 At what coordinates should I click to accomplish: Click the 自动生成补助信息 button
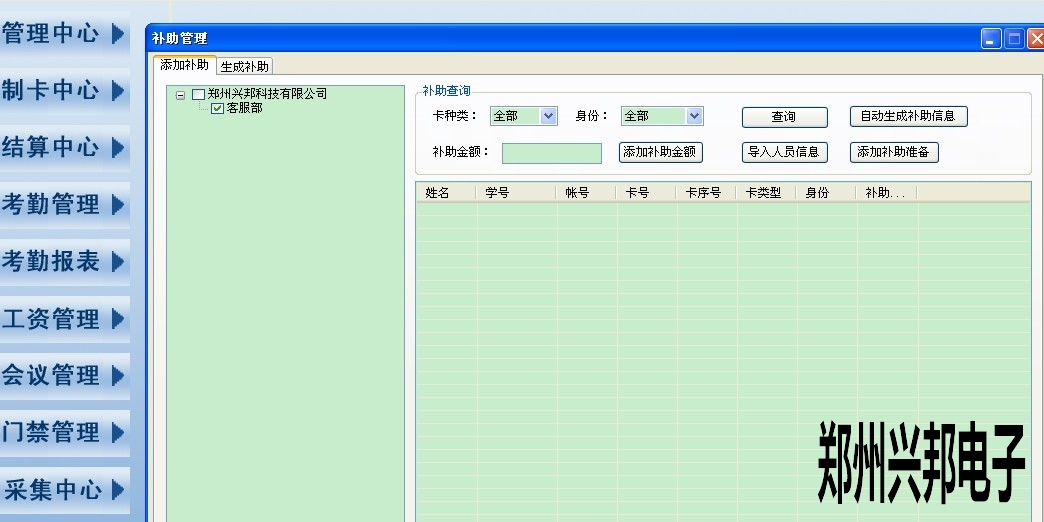[x=909, y=116]
